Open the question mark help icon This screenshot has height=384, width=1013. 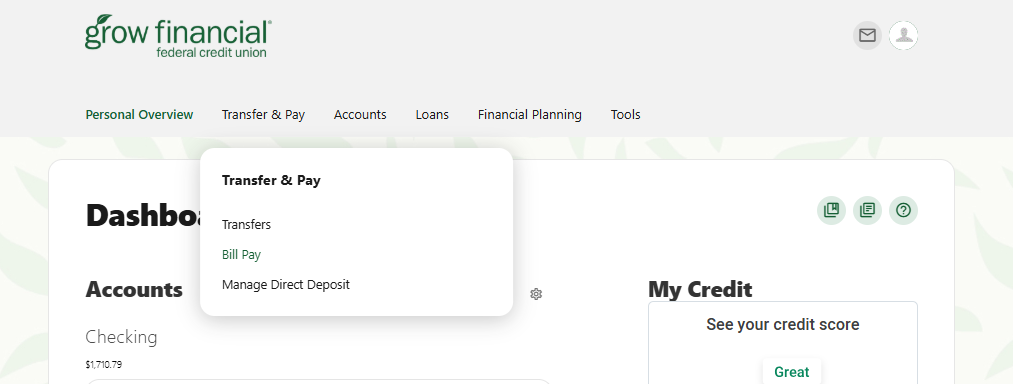[903, 210]
